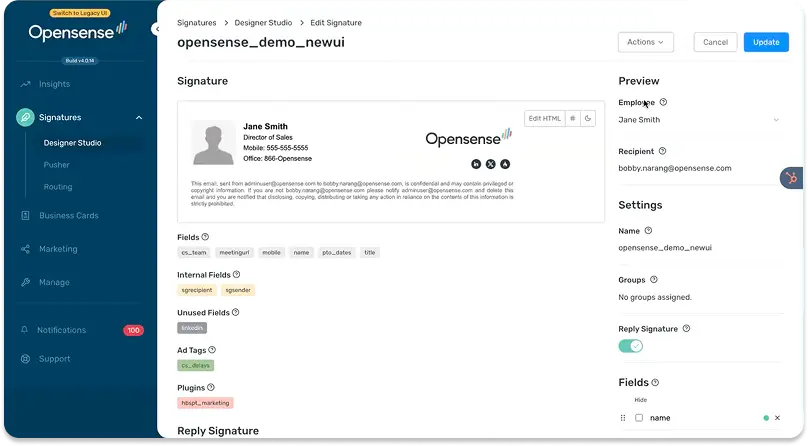The height and width of the screenshot is (446, 808).
Task: Click the drag handle for name field
Action: tap(622, 418)
